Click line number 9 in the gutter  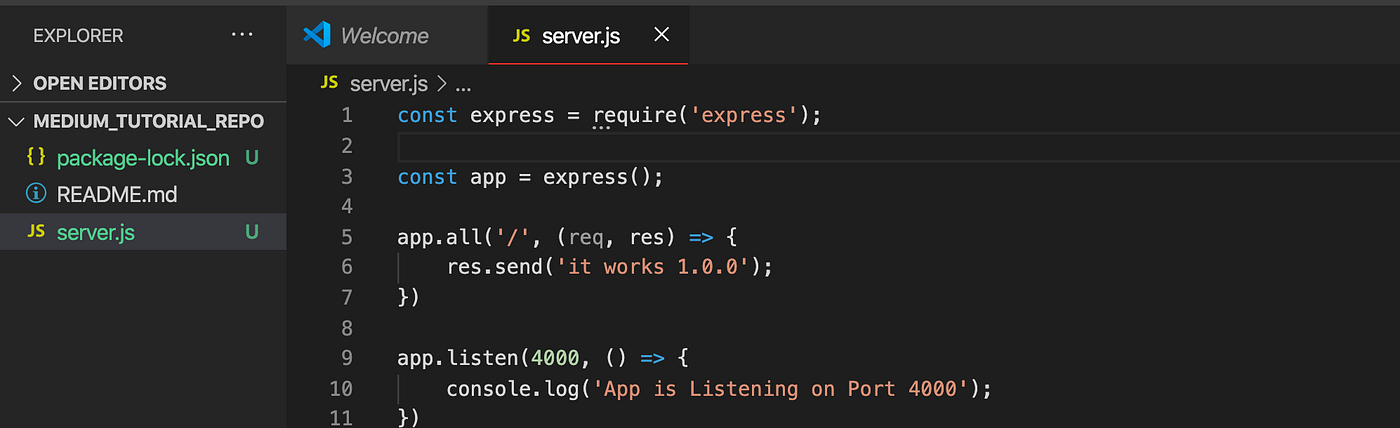346,358
